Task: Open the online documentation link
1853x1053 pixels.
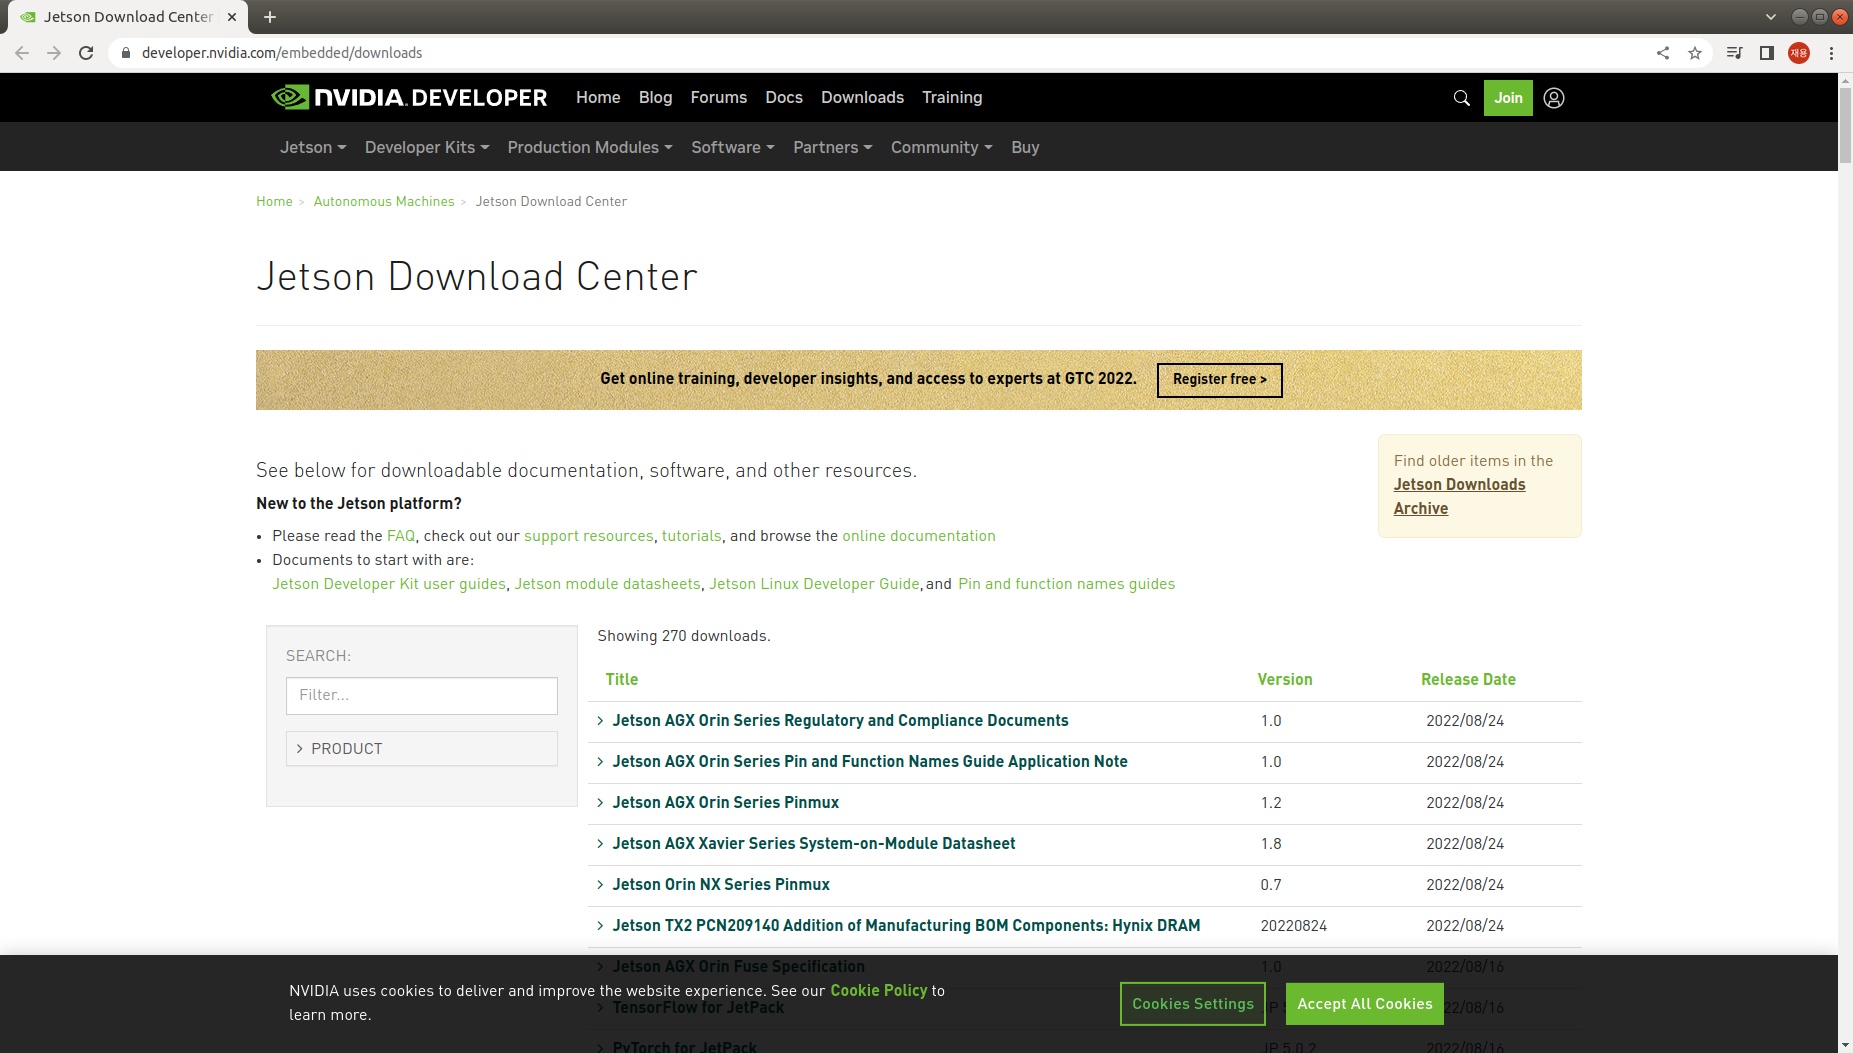Action: (919, 536)
